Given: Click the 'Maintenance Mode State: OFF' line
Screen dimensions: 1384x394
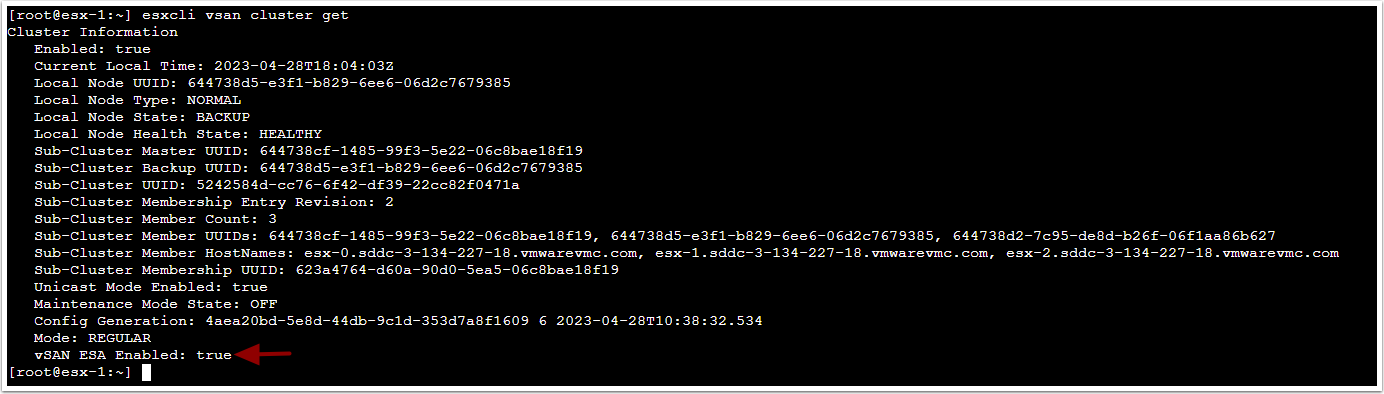Looking at the screenshot, I should 156,304.
